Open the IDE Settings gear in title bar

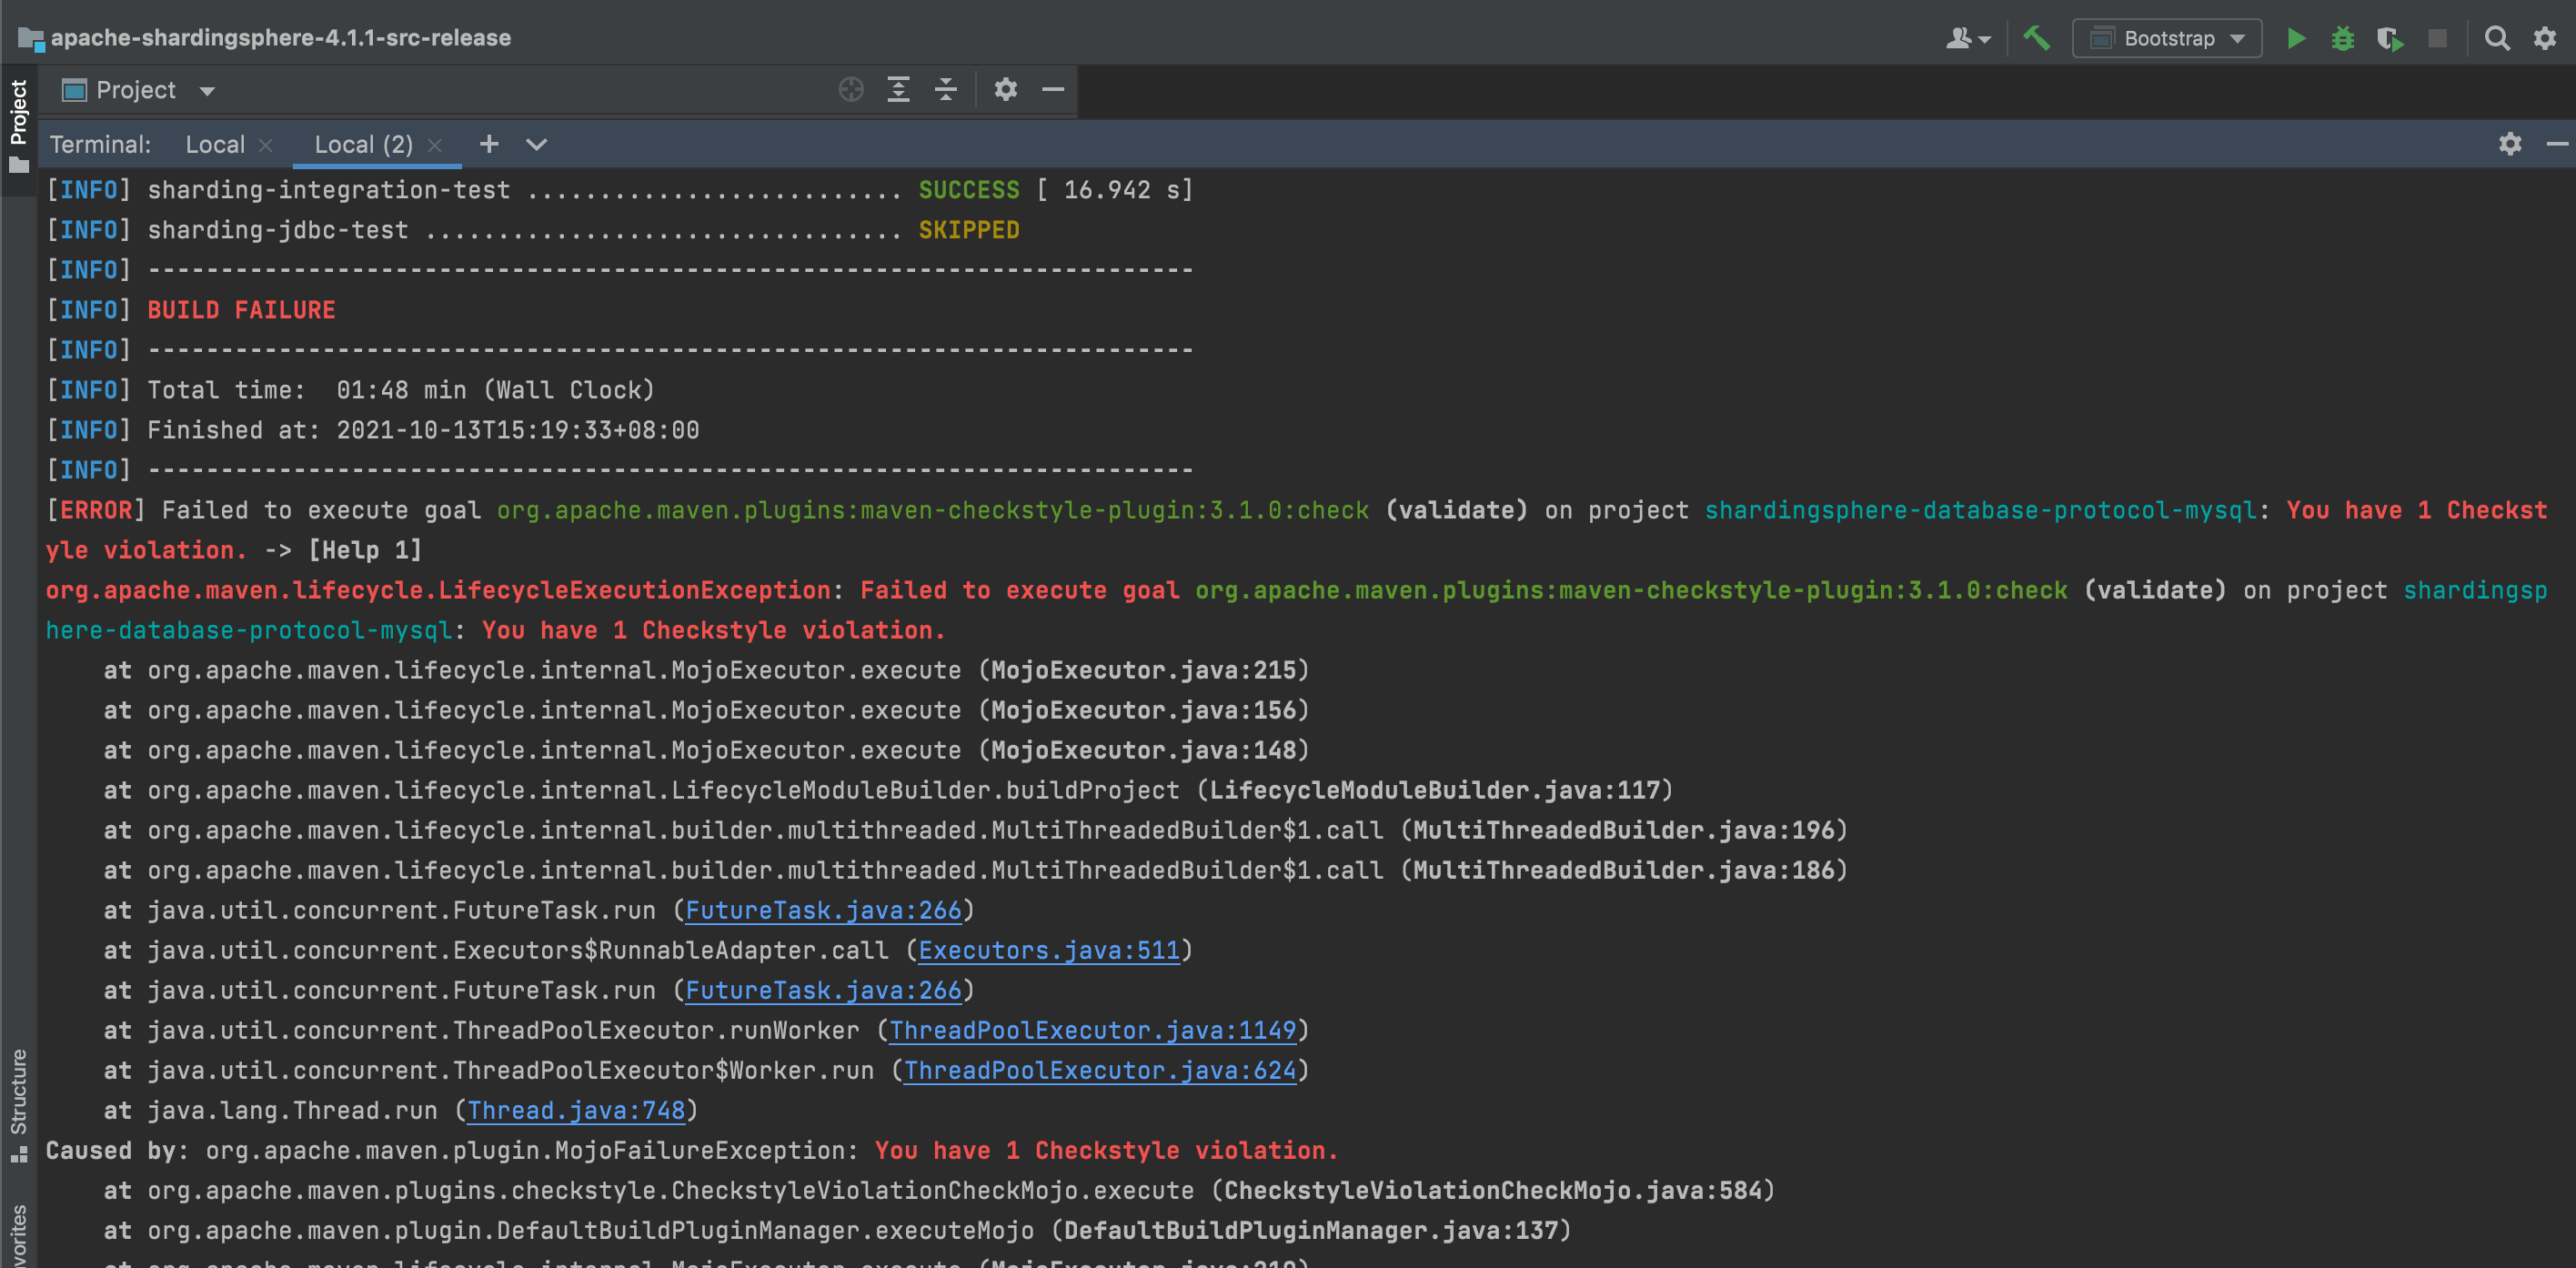click(x=2545, y=38)
